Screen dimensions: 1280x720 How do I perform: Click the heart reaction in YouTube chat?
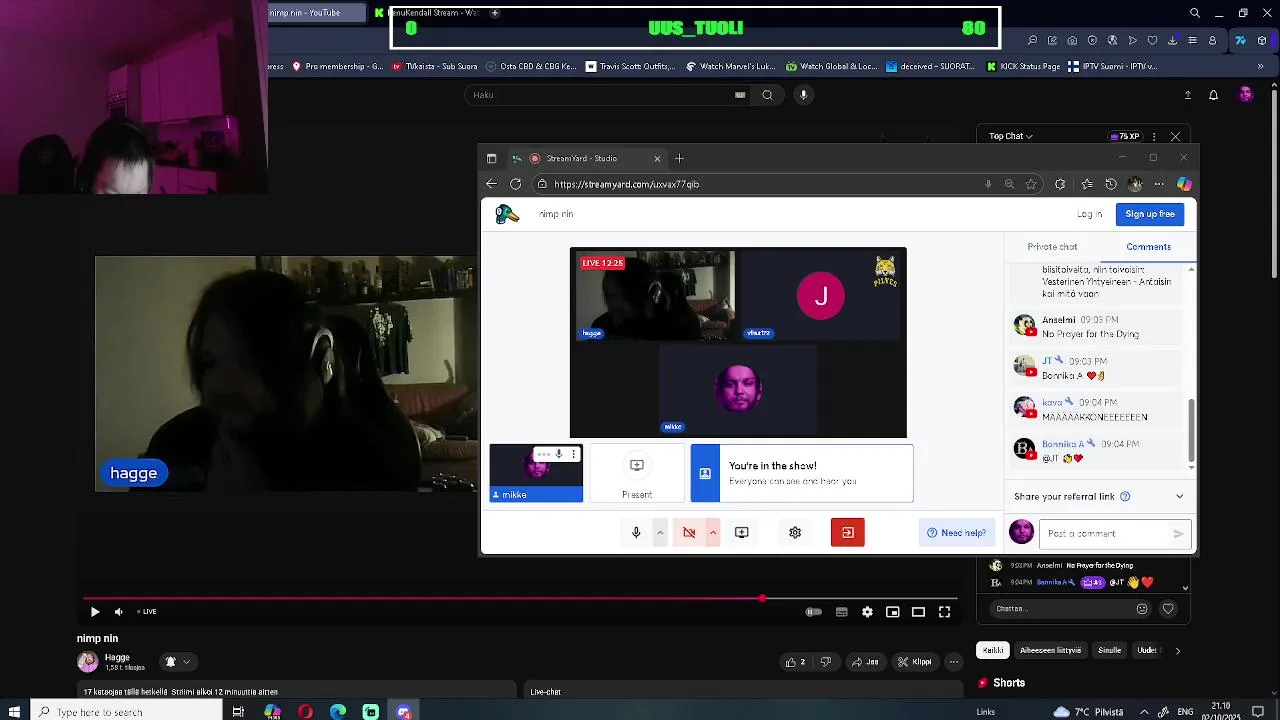(x=1168, y=608)
